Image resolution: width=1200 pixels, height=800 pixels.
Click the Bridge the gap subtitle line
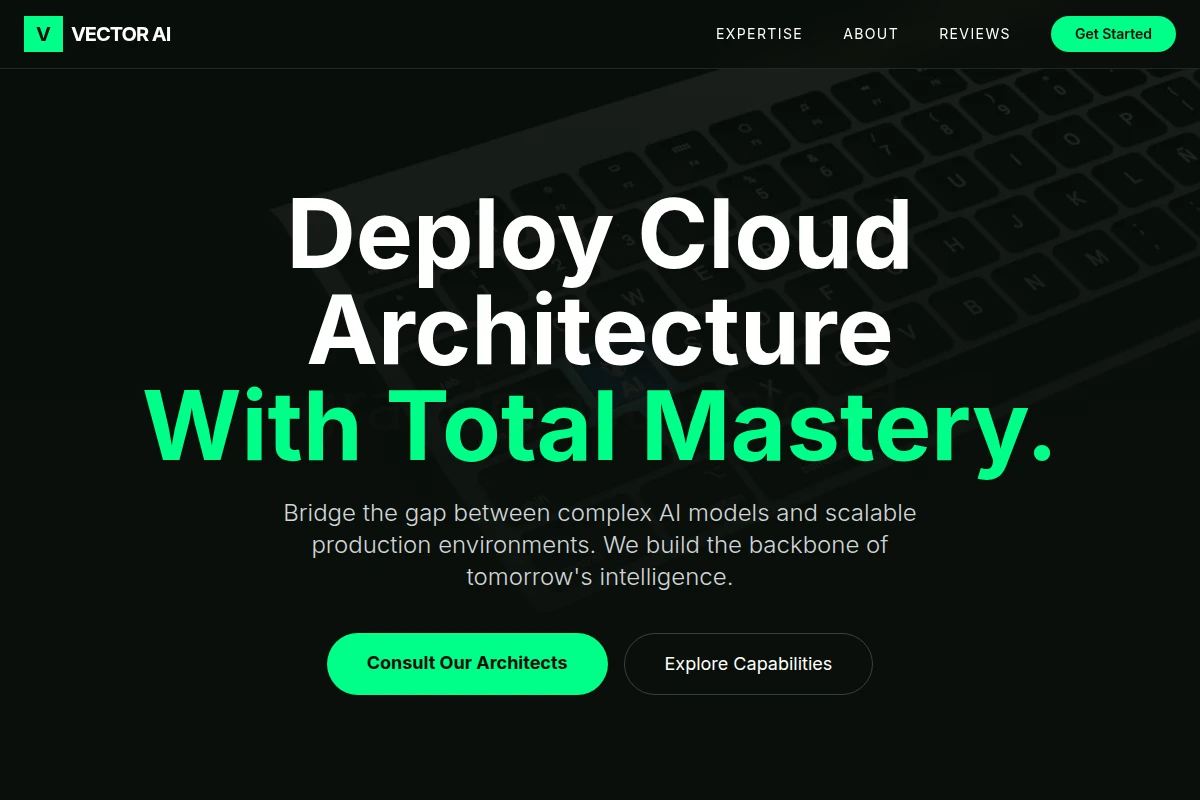(x=600, y=513)
